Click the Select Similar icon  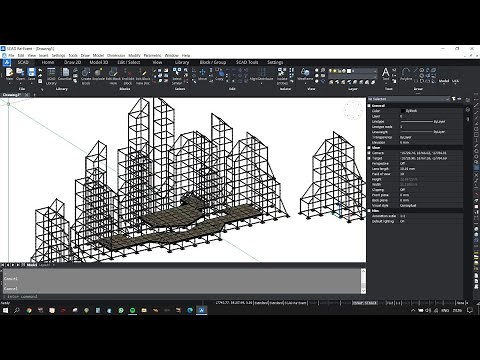(x=177, y=75)
